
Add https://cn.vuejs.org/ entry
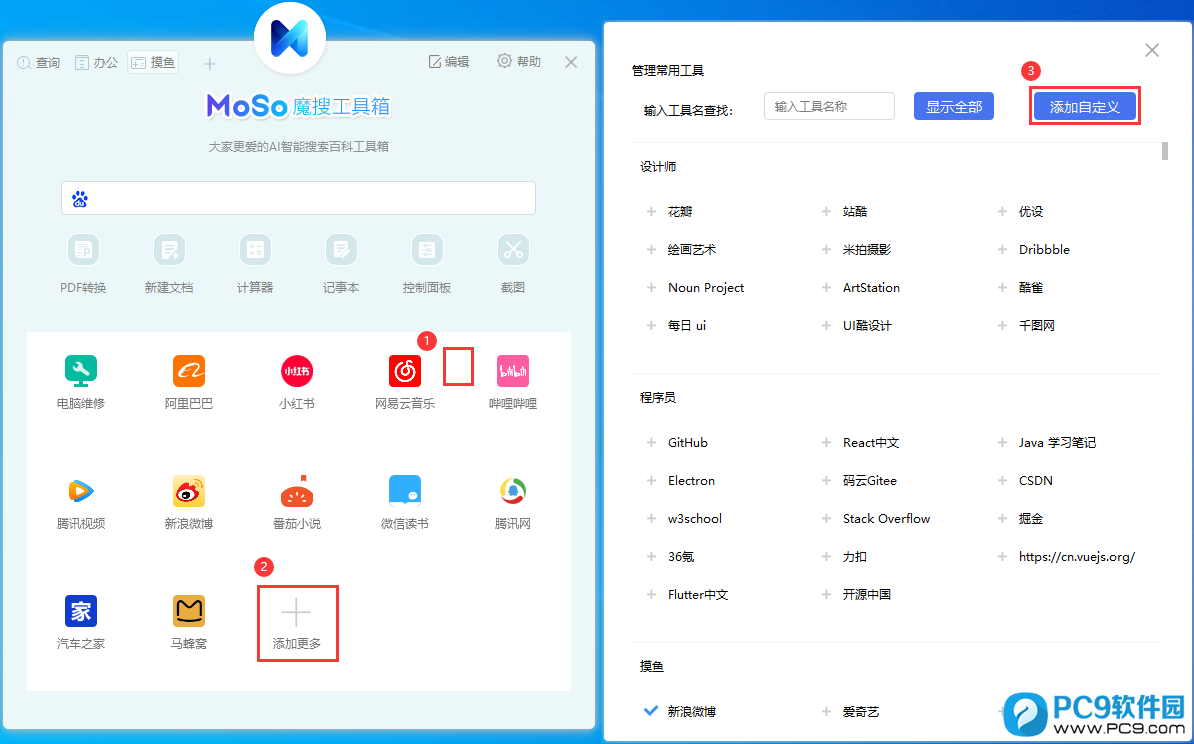(x=1002, y=557)
